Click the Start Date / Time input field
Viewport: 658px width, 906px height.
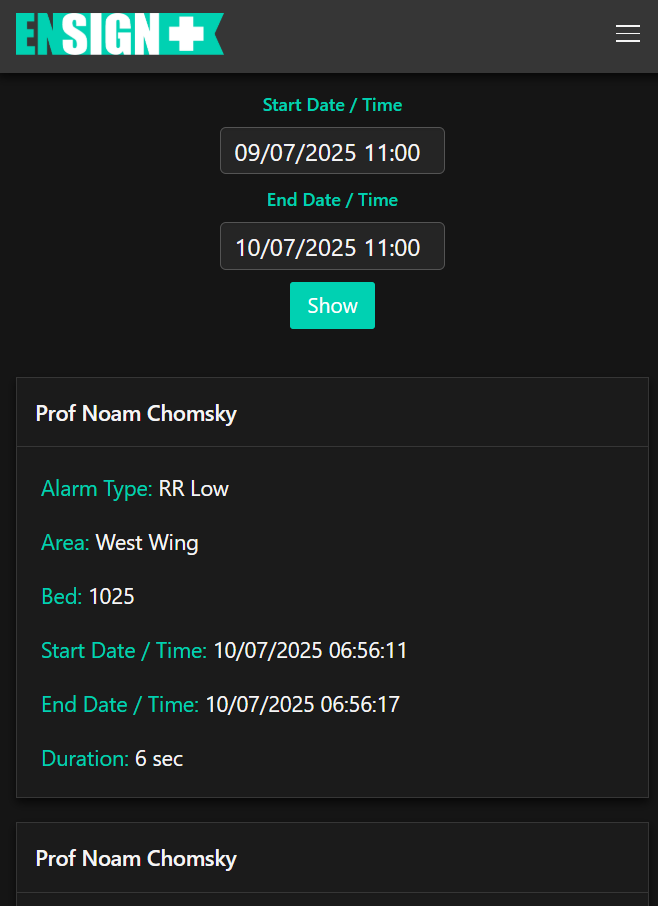click(332, 151)
